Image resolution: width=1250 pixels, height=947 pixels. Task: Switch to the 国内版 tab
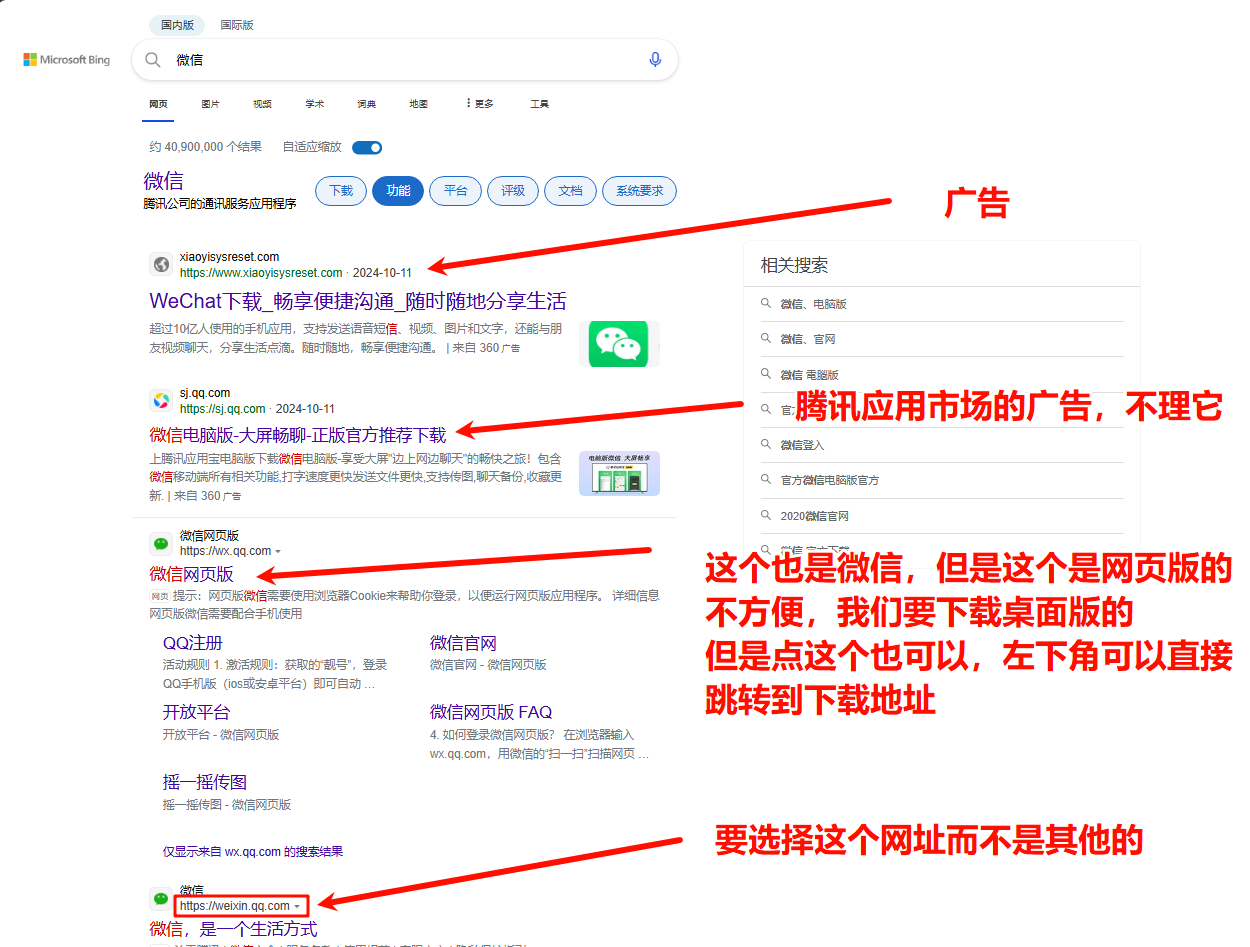(177, 25)
